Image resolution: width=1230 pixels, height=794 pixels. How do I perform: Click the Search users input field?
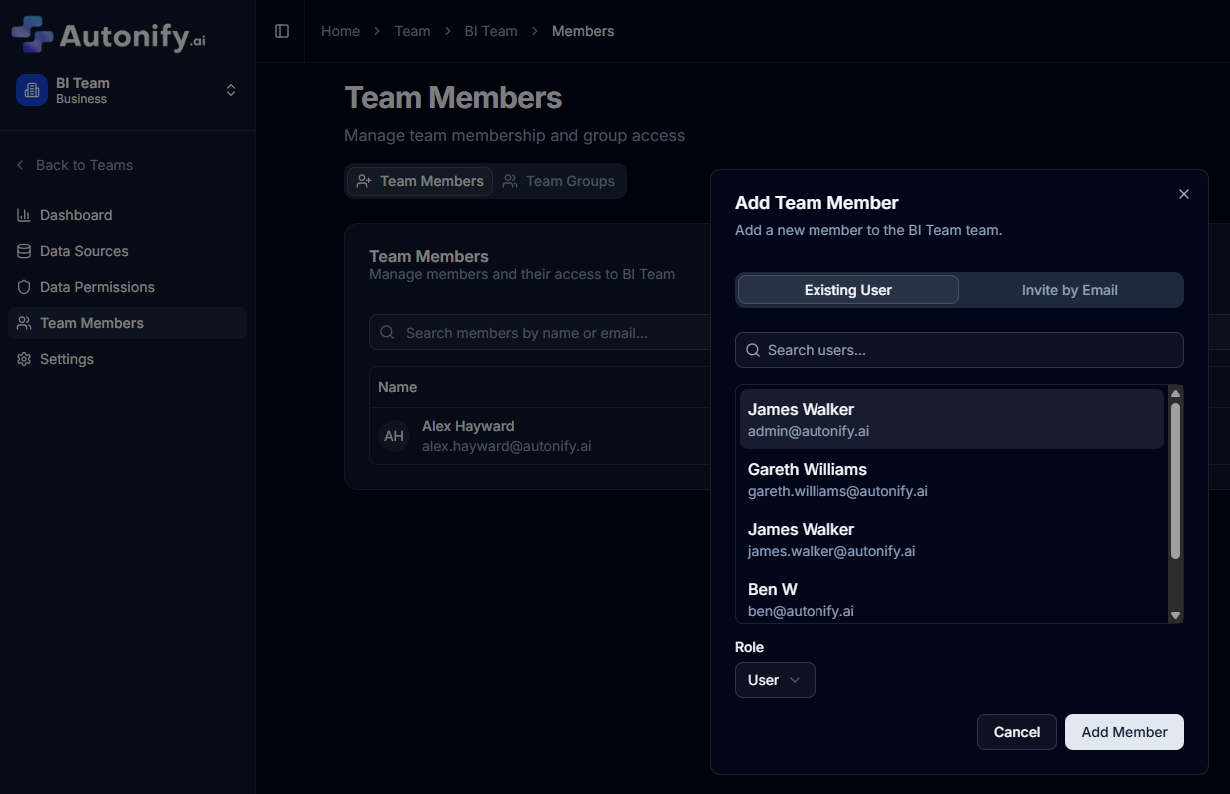coord(959,350)
